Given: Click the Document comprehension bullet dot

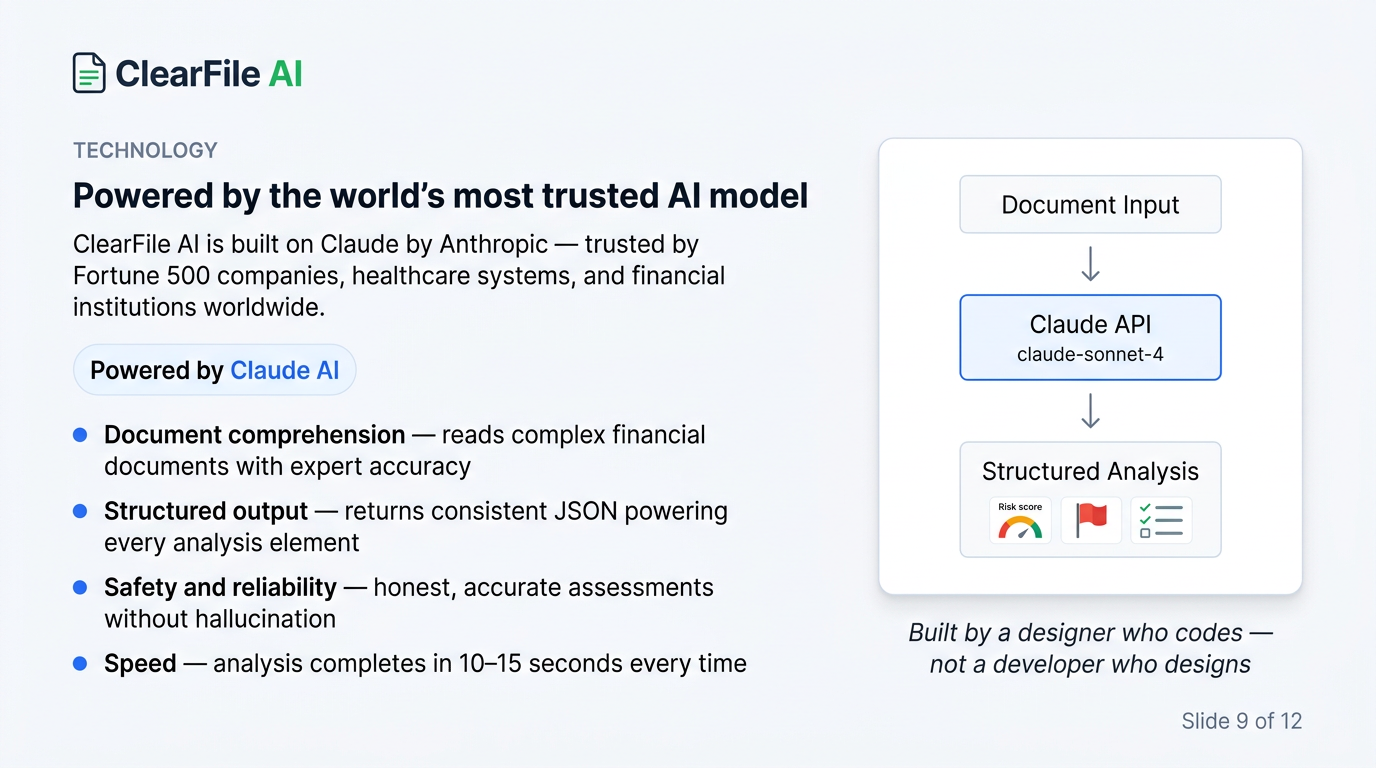Looking at the screenshot, I should click(80, 435).
